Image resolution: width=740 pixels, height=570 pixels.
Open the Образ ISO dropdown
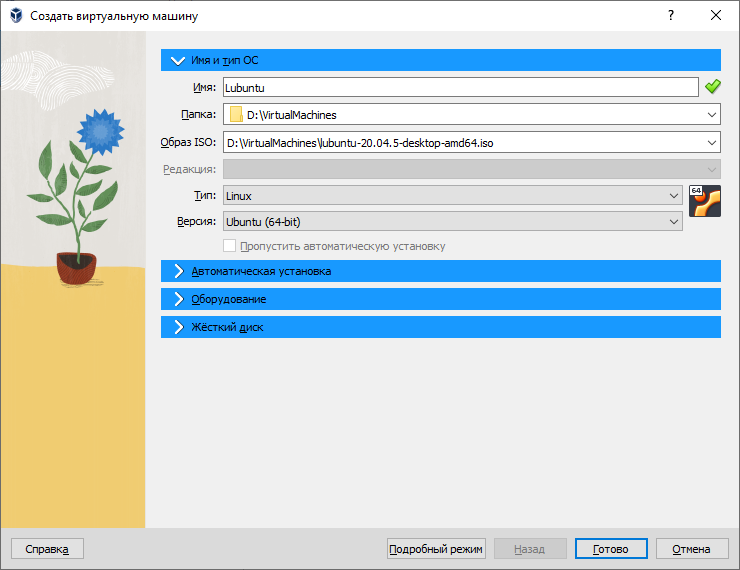[471, 142]
